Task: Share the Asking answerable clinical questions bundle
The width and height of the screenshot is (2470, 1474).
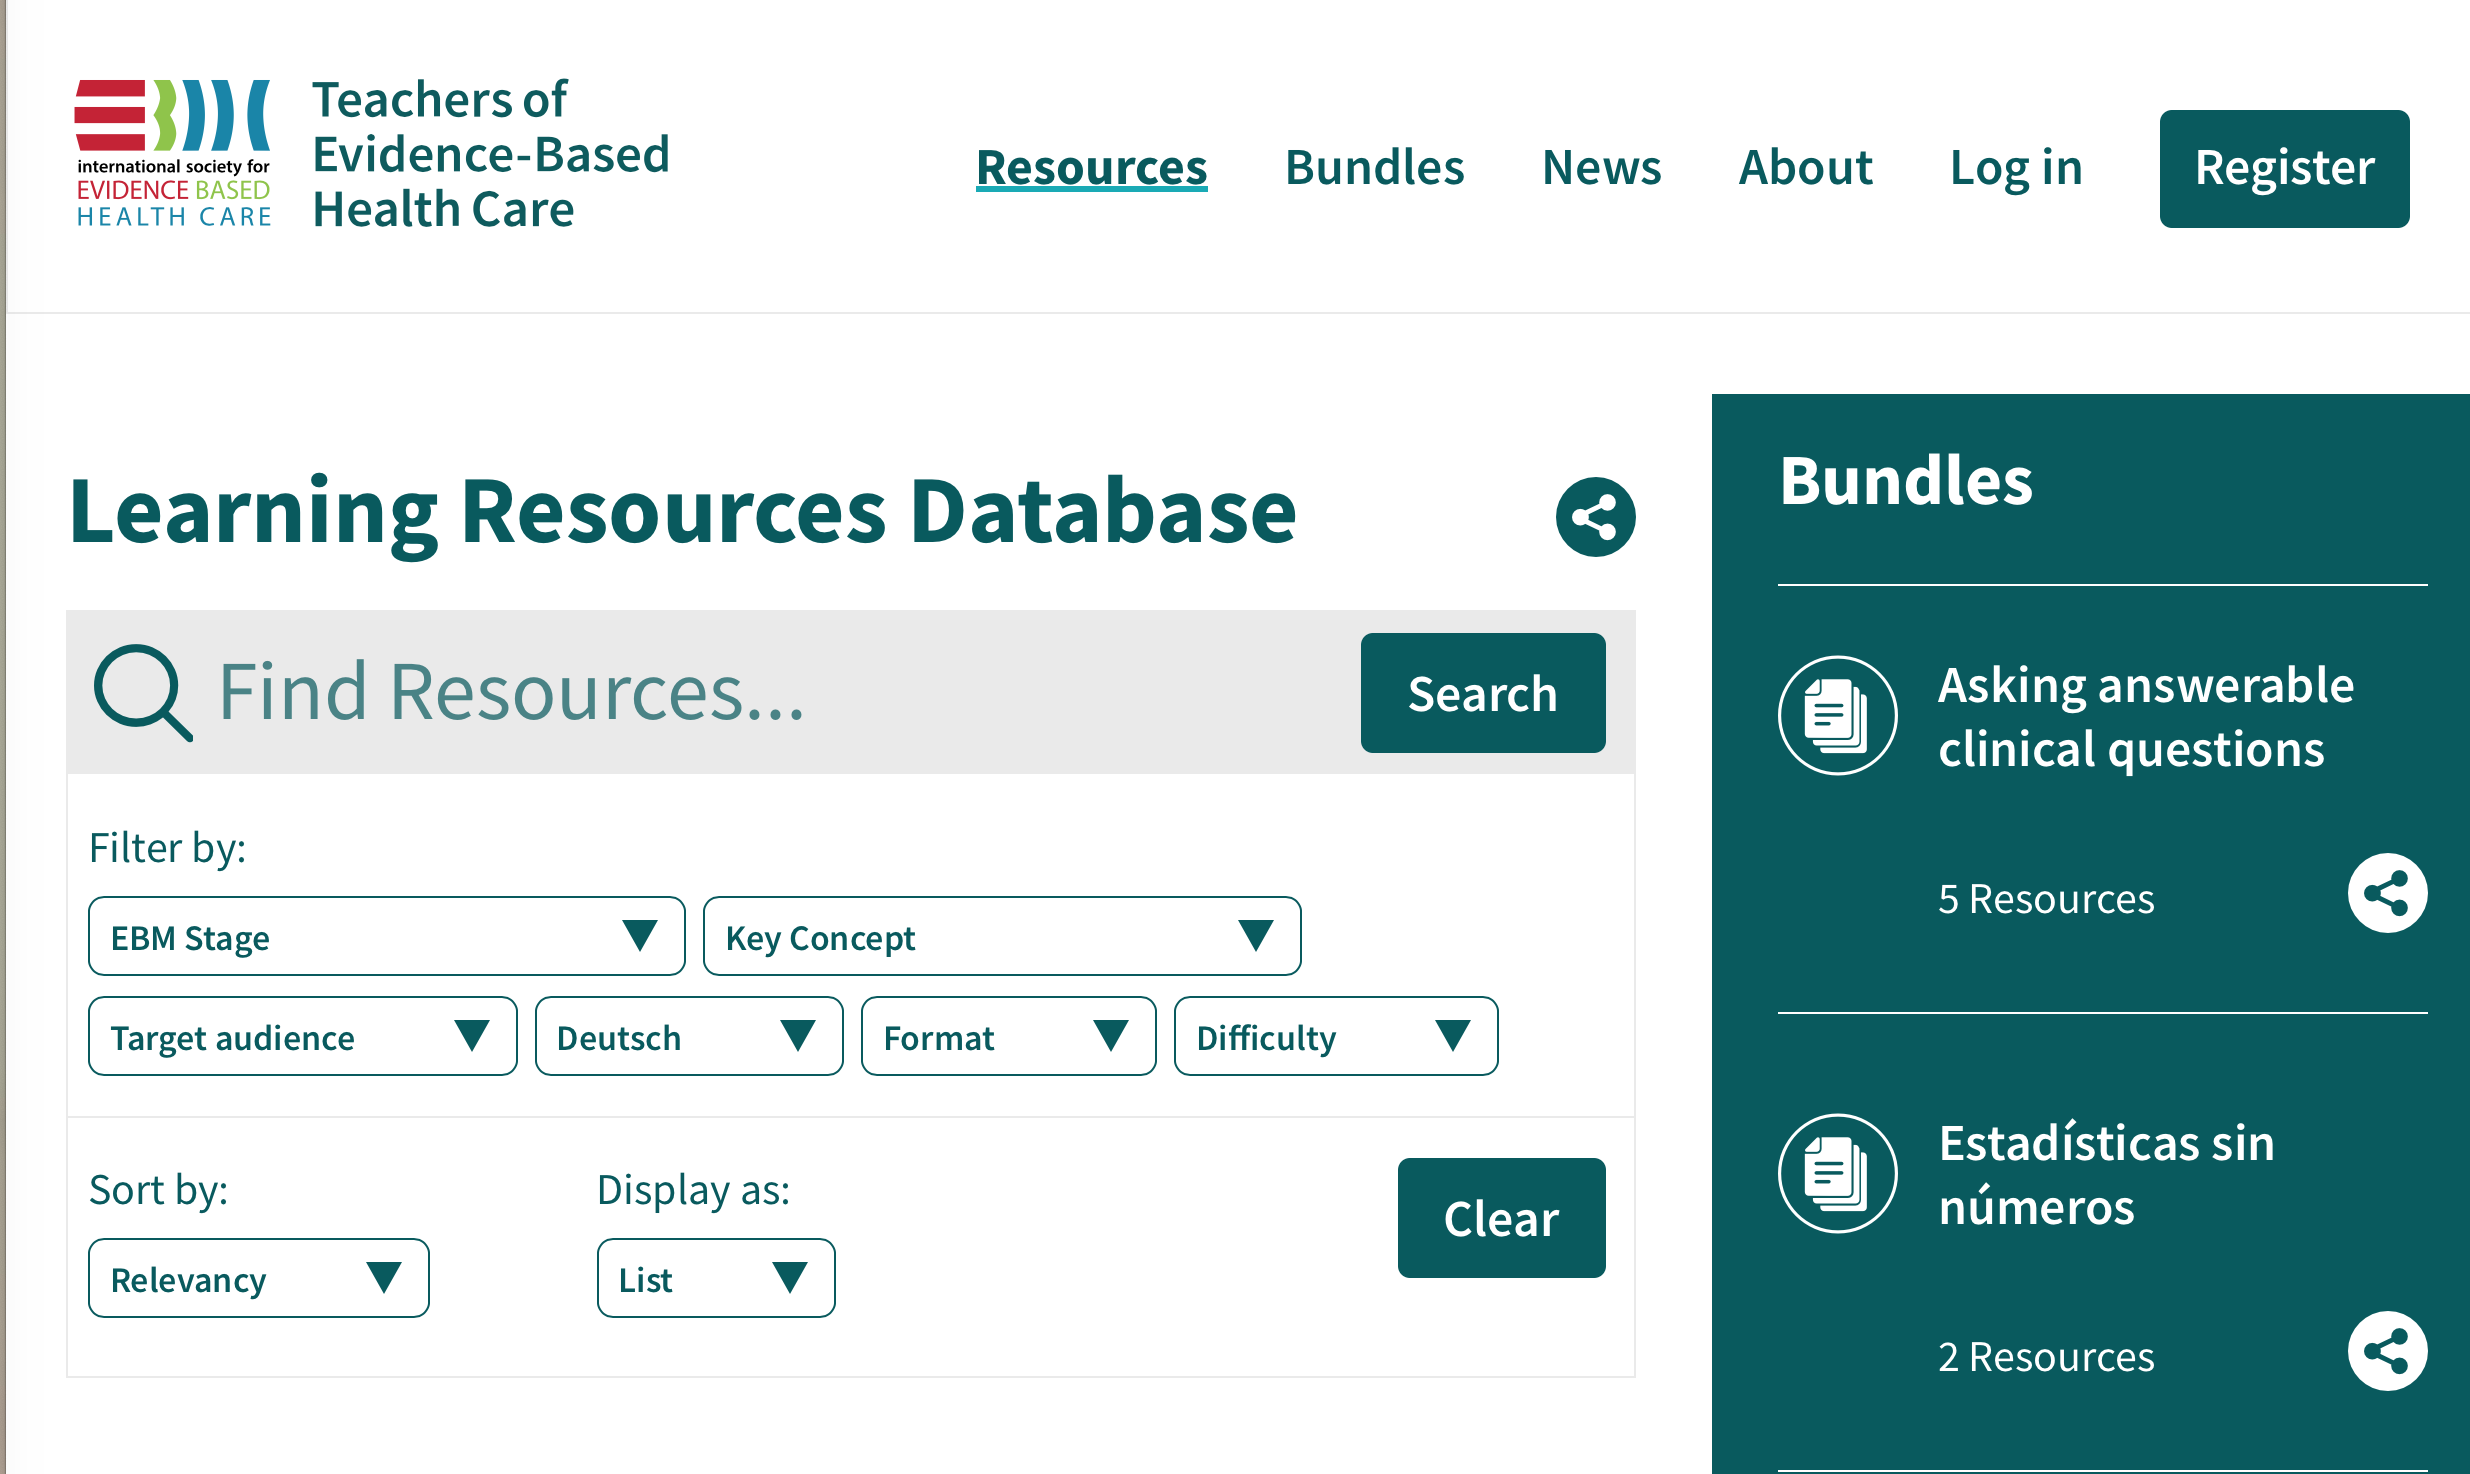Action: coord(2387,893)
